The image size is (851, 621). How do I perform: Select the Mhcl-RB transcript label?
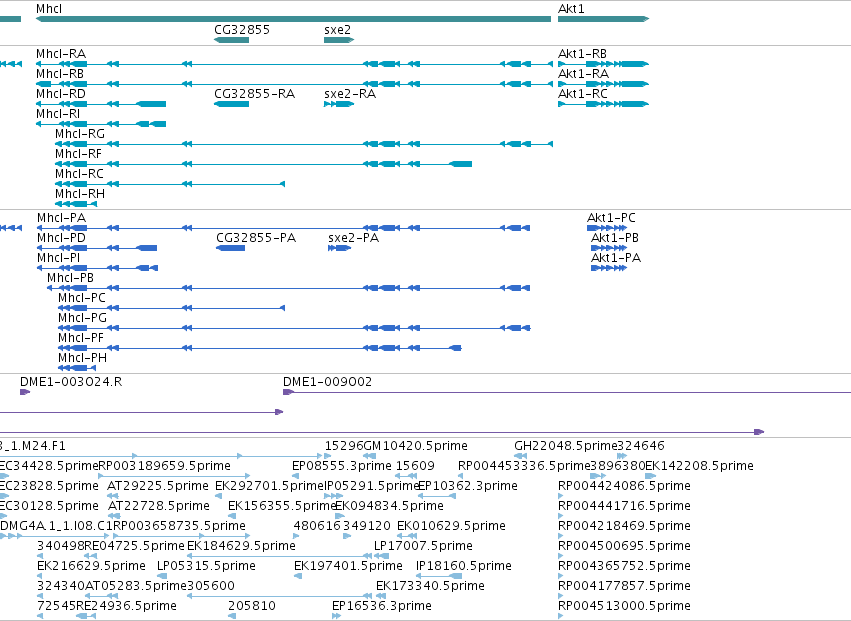pyautogui.click(x=60, y=73)
